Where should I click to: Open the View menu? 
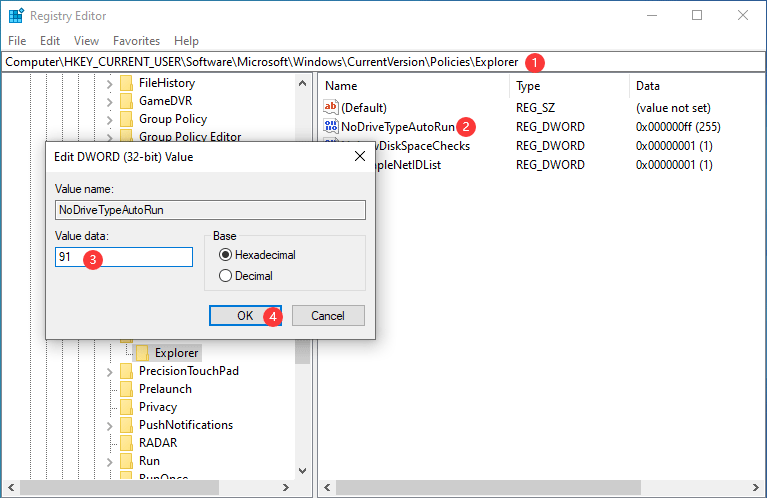click(x=87, y=41)
